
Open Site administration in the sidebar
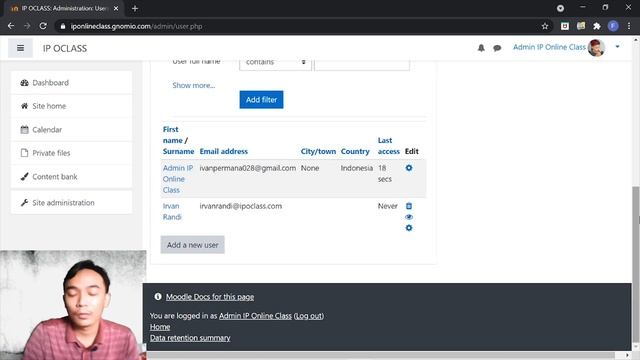[x=71, y=202]
